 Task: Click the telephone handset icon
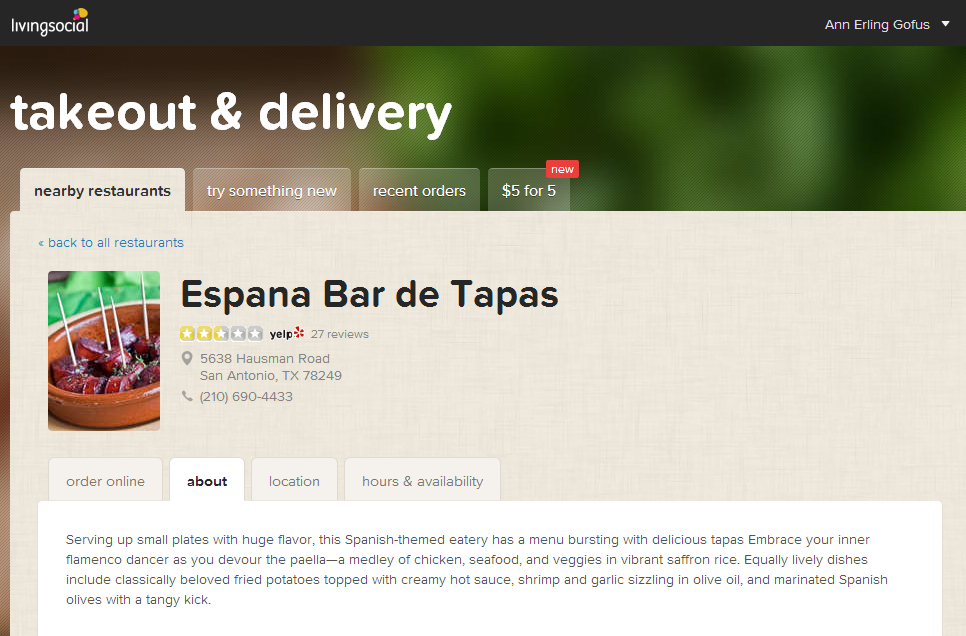click(x=187, y=396)
